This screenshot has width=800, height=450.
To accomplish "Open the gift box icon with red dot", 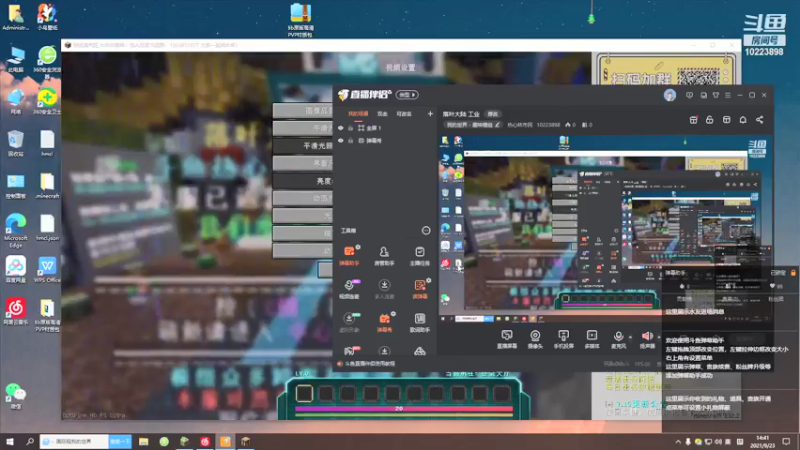I will click(693, 120).
